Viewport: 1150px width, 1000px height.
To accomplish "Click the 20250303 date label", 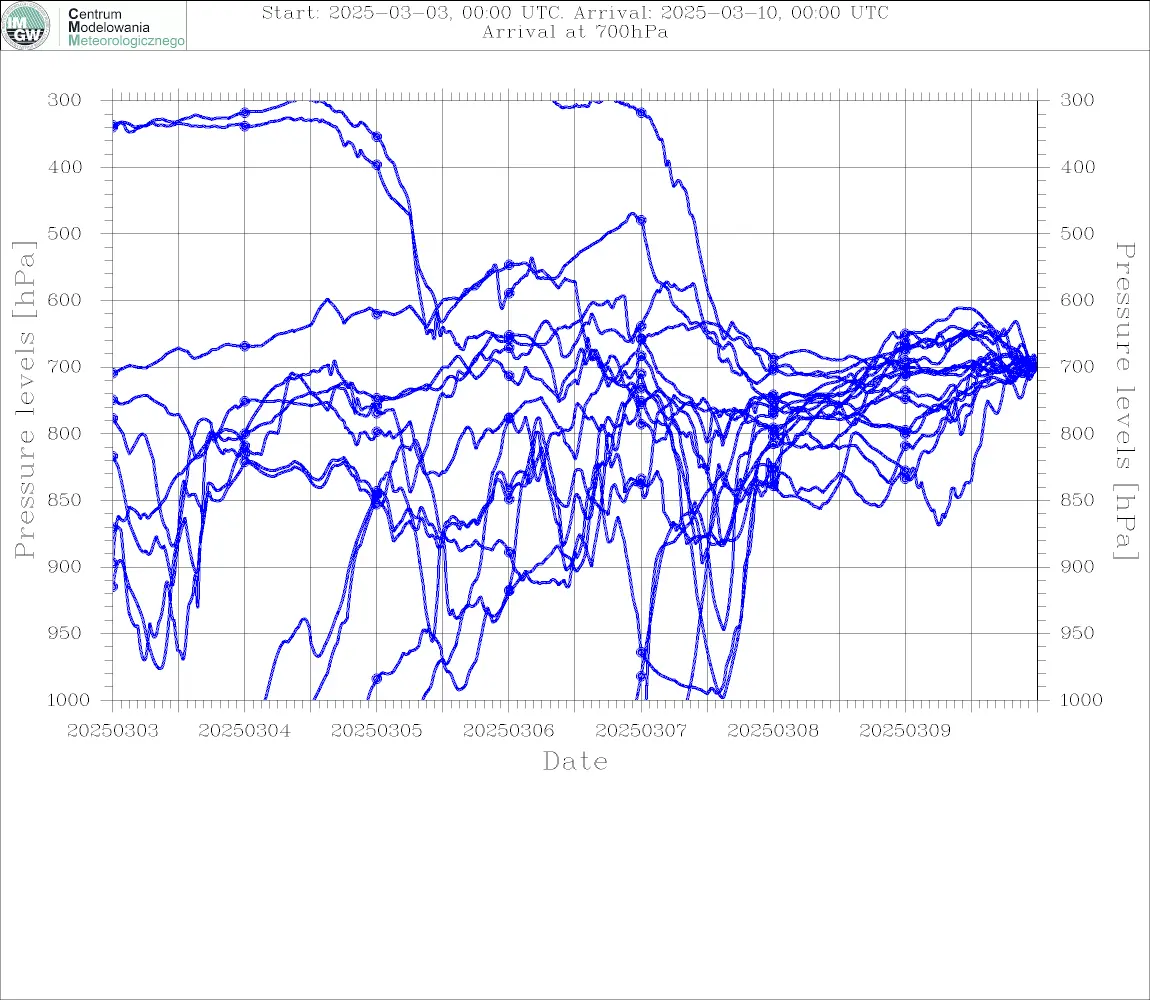I will point(112,731).
